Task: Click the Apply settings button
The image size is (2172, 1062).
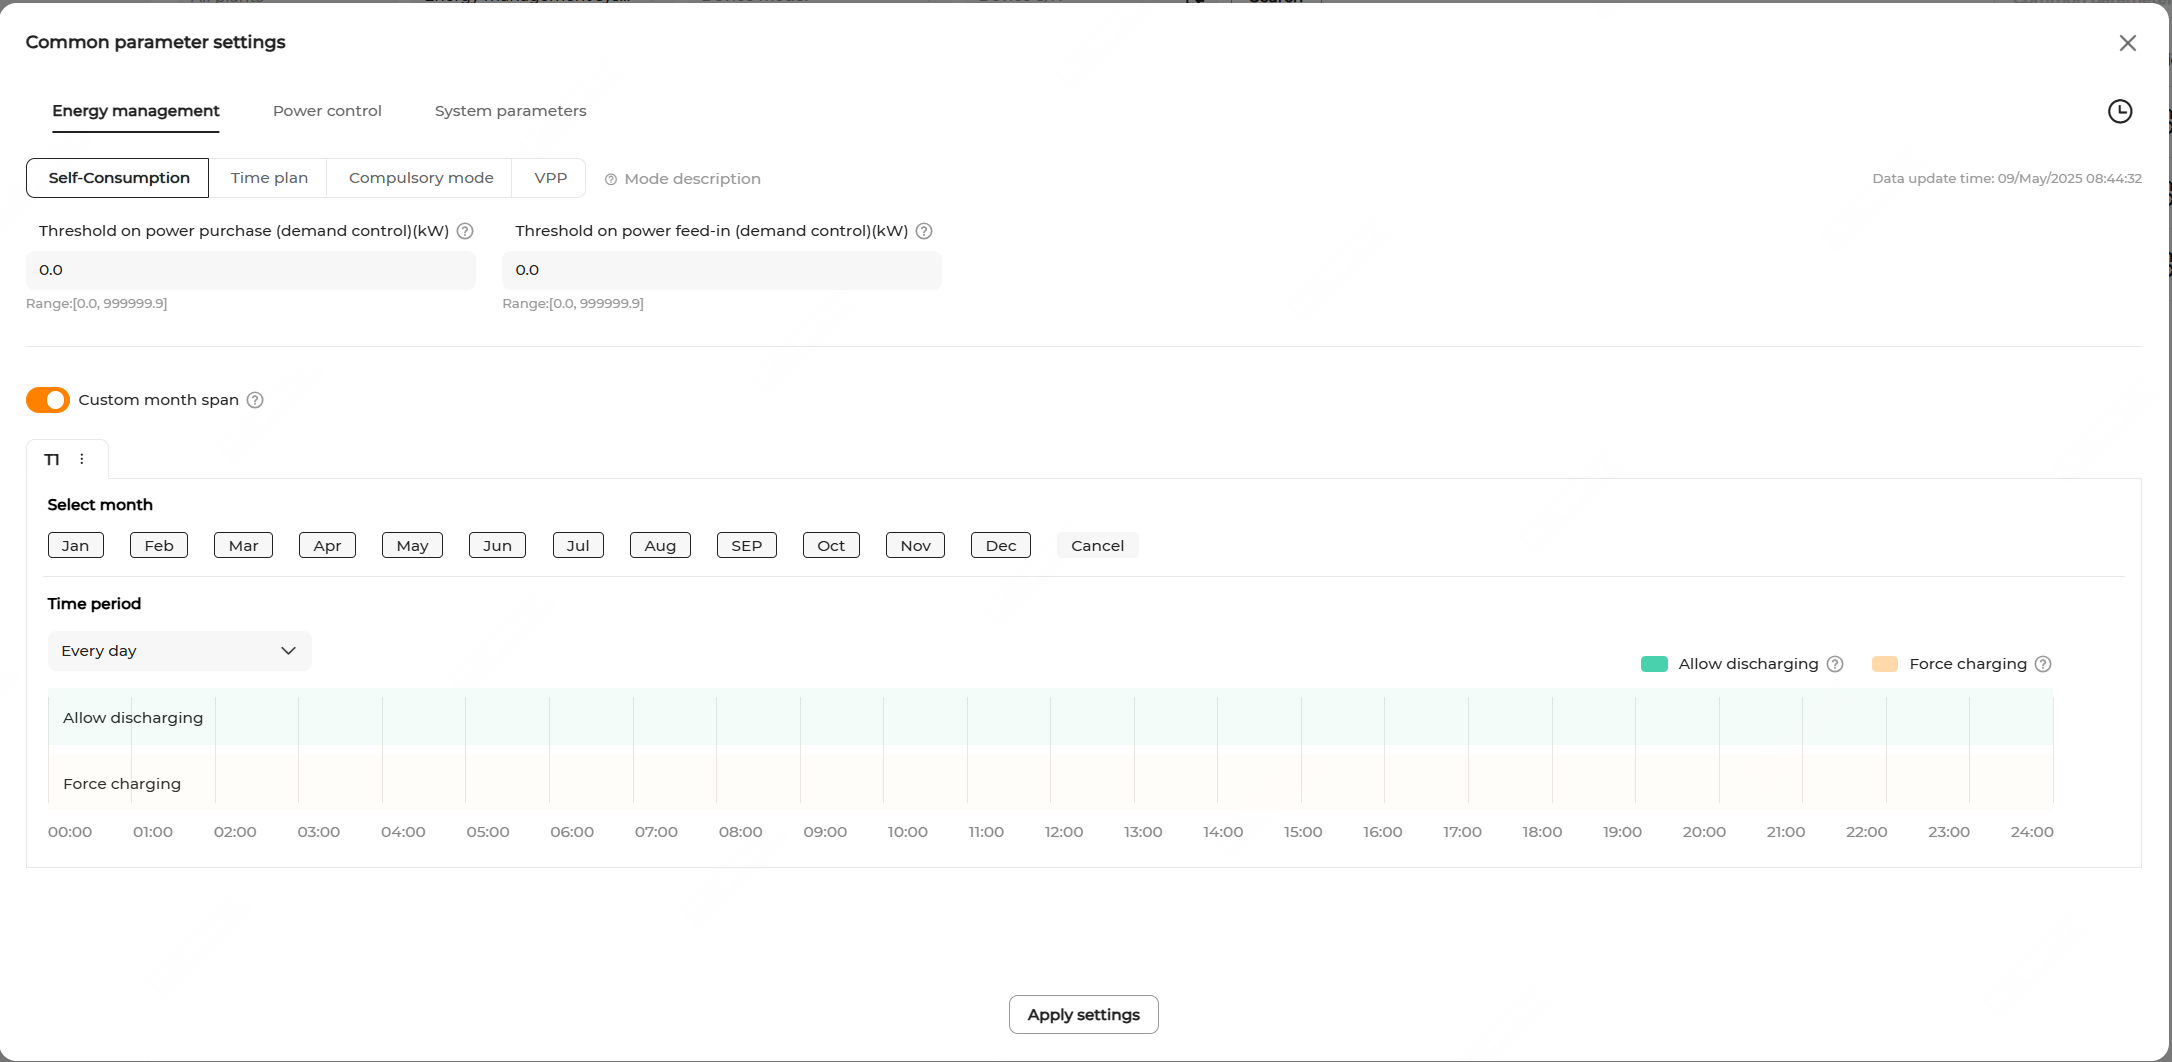Action: click(1083, 1014)
